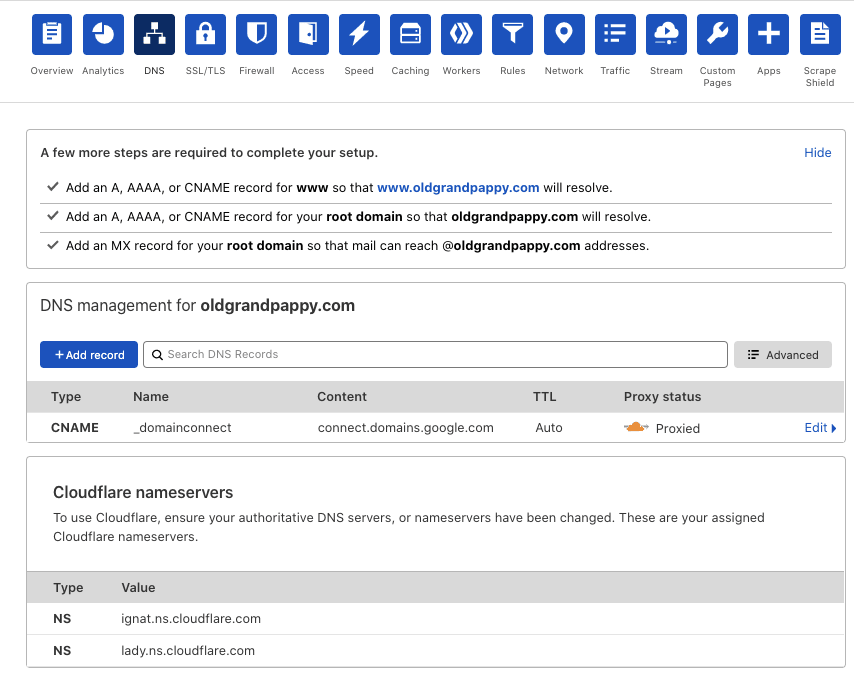Select connect.domains.google.com content cell
Screen dimensions: 854x677
point(406,428)
